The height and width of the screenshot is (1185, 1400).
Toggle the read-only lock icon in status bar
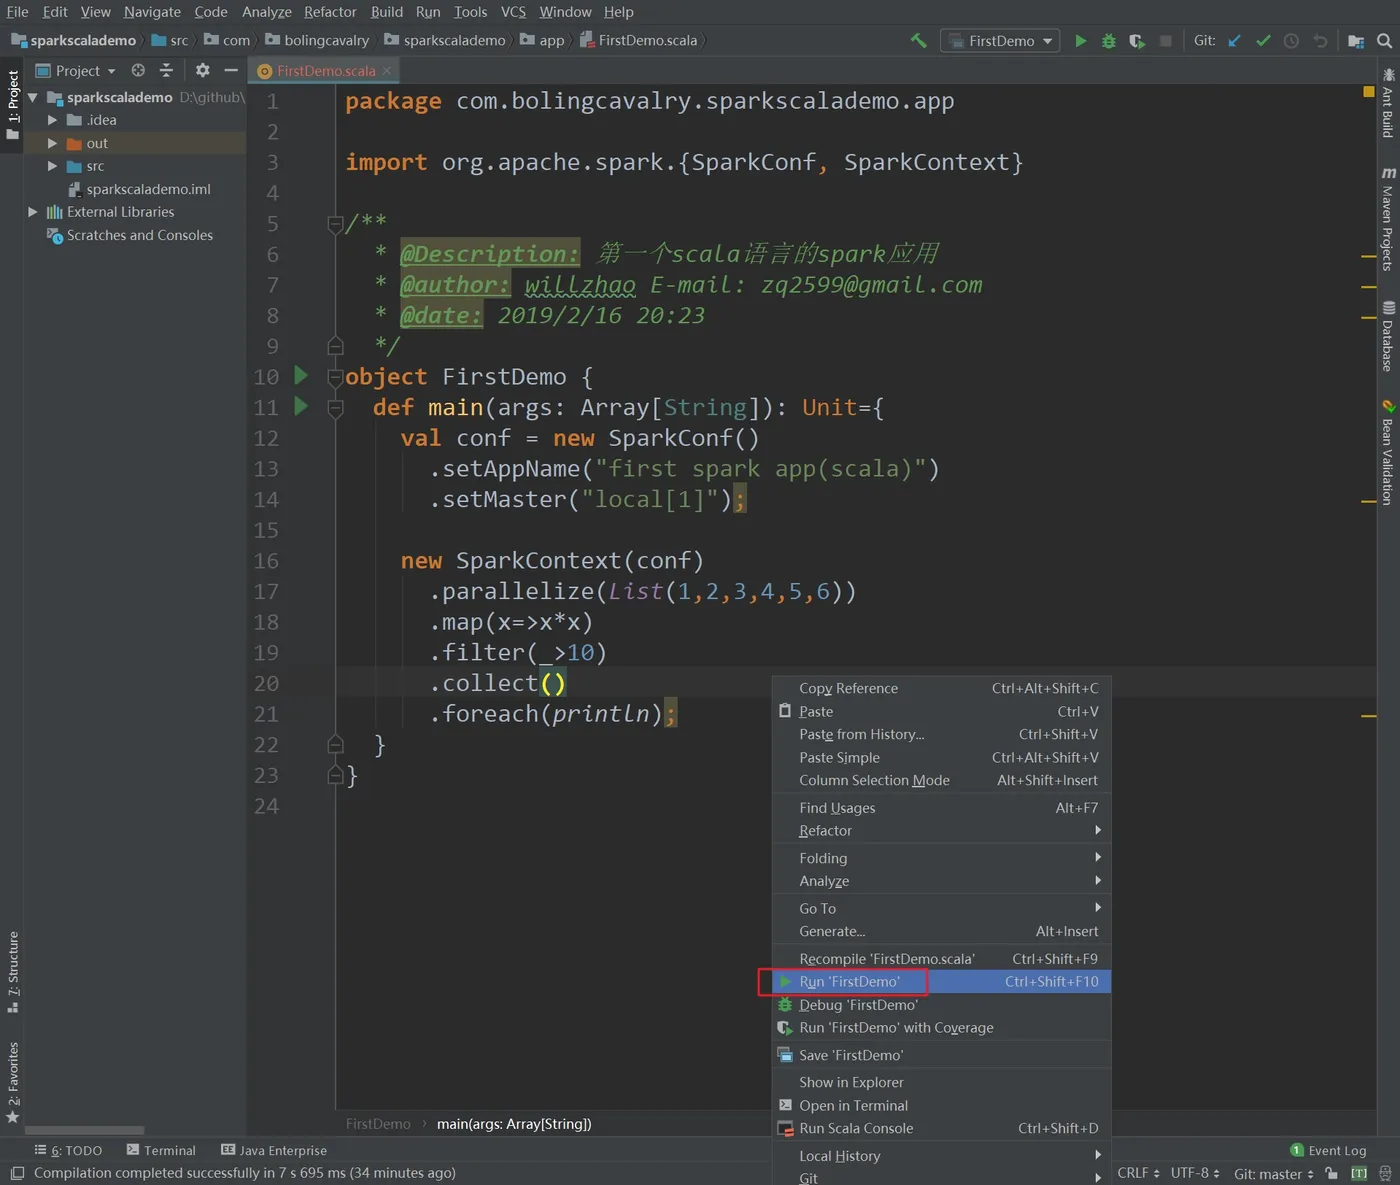1331,1173
